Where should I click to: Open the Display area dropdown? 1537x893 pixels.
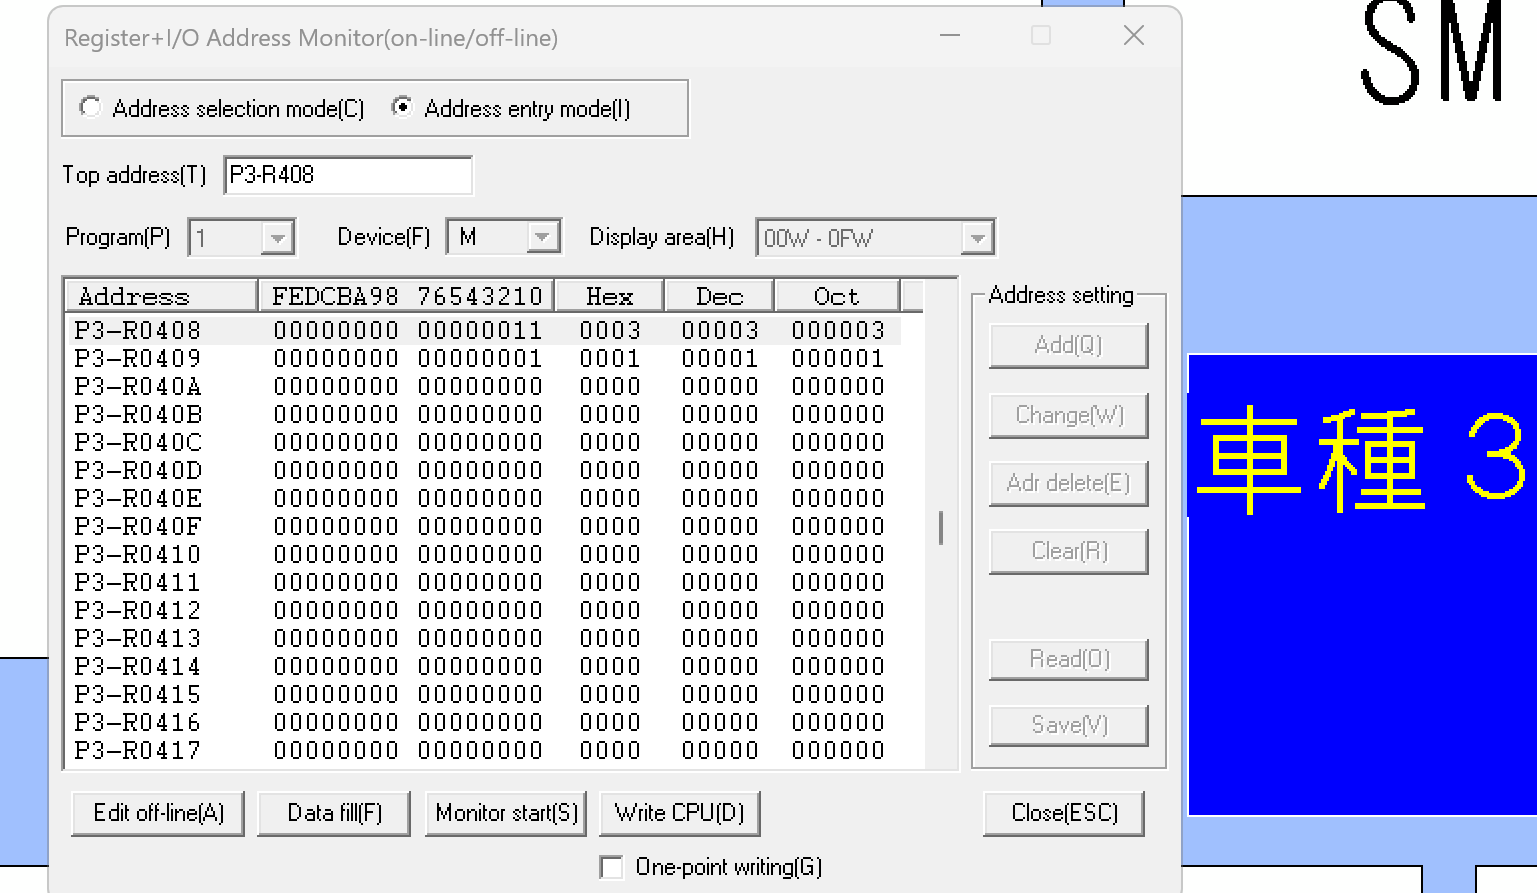(977, 238)
